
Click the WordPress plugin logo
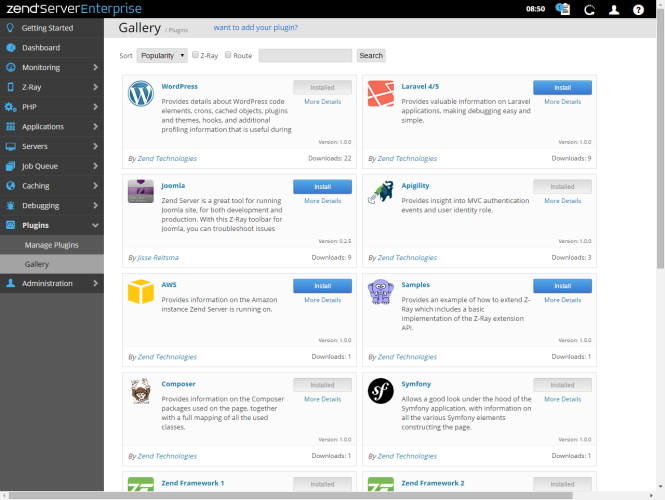click(x=140, y=94)
